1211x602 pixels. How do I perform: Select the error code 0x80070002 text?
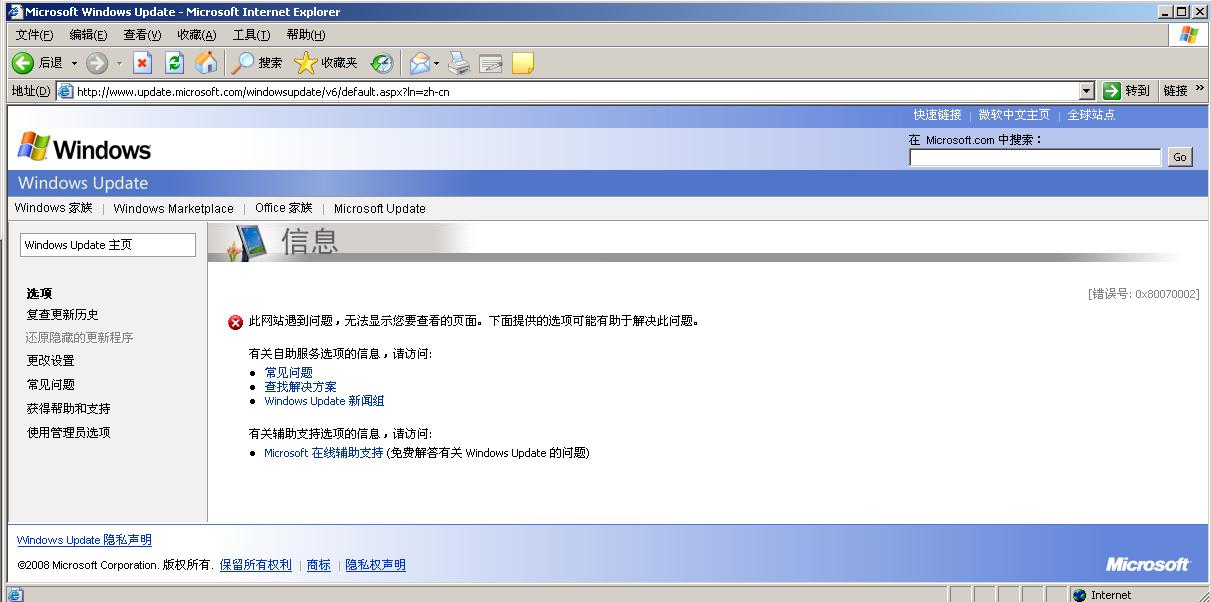tap(1144, 294)
